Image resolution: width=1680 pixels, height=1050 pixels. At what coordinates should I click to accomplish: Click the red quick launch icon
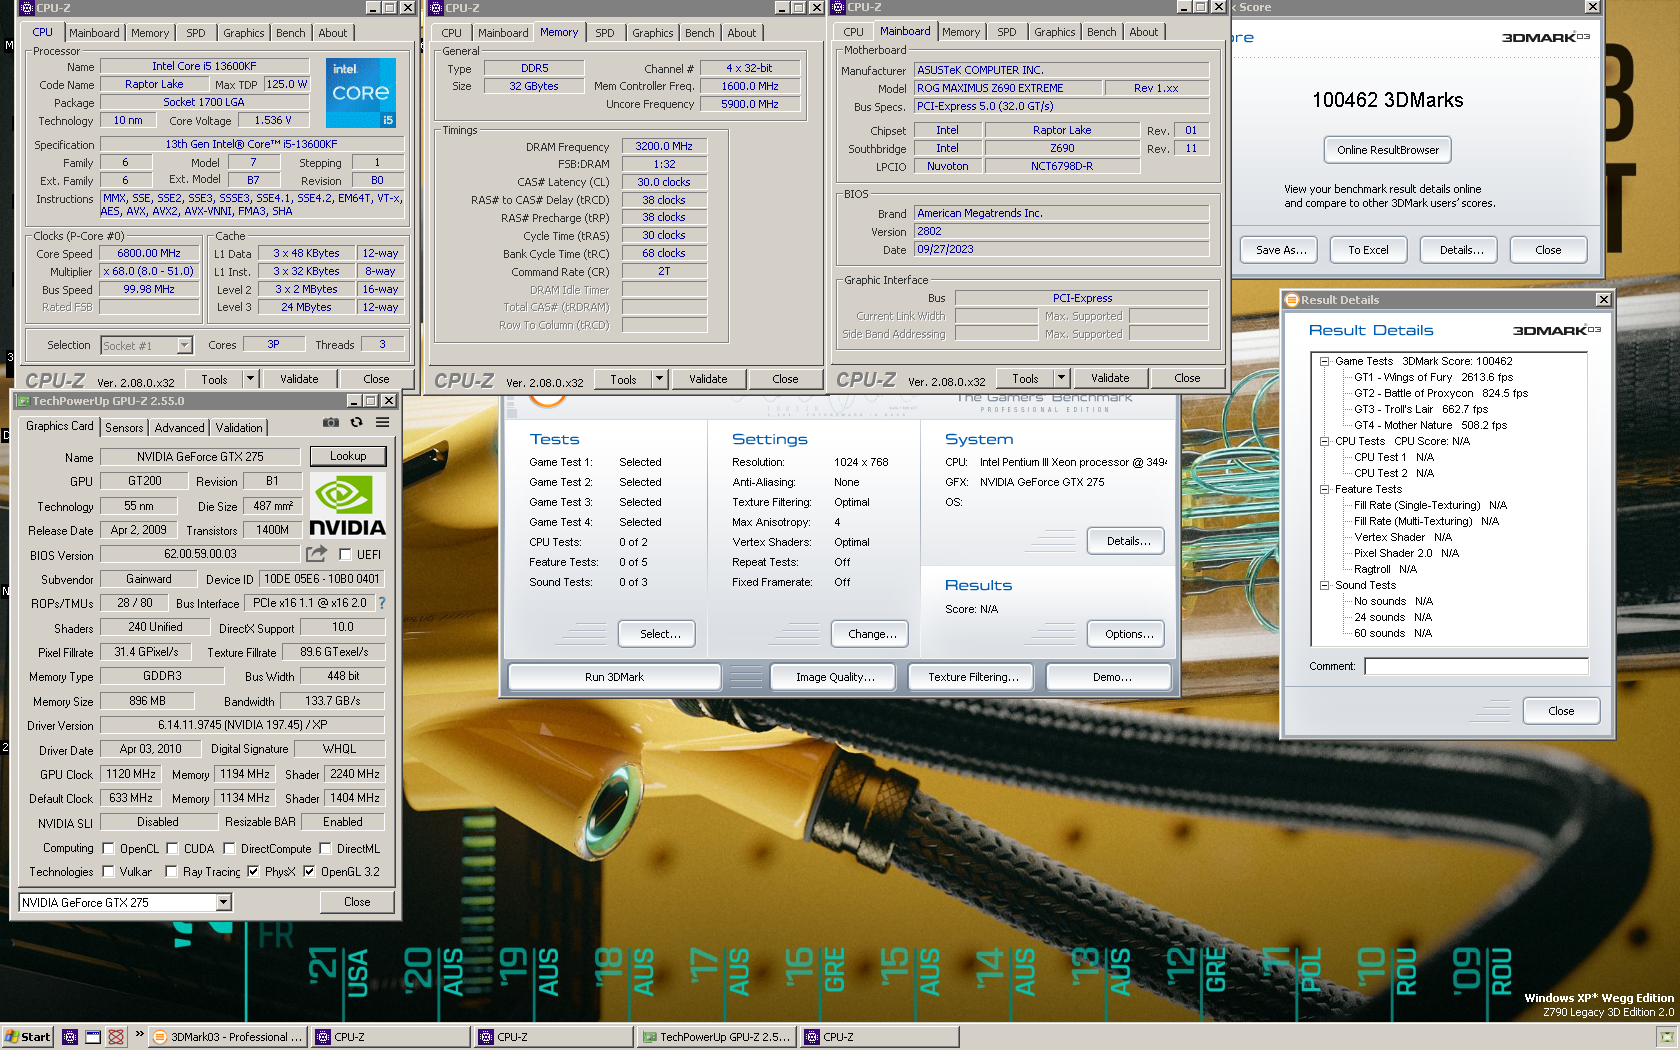[116, 1037]
